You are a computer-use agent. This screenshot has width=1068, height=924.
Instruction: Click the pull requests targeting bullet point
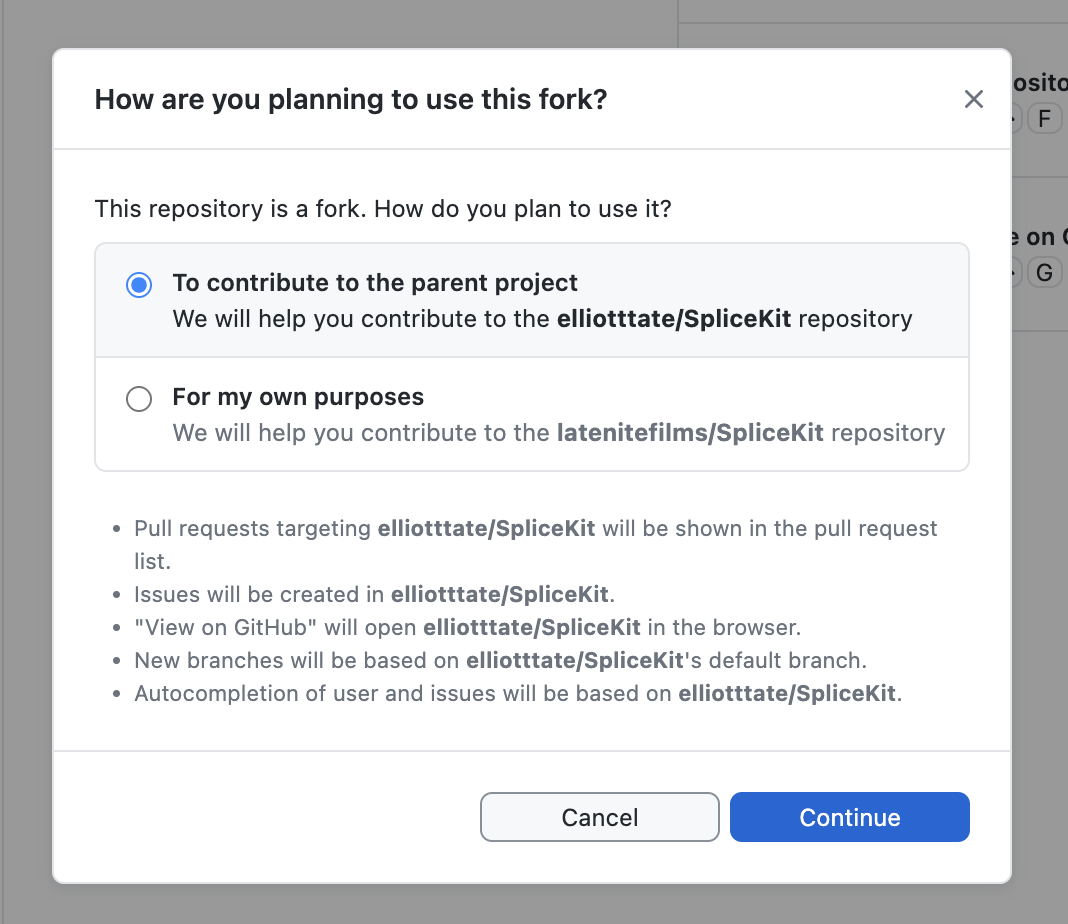(536, 528)
